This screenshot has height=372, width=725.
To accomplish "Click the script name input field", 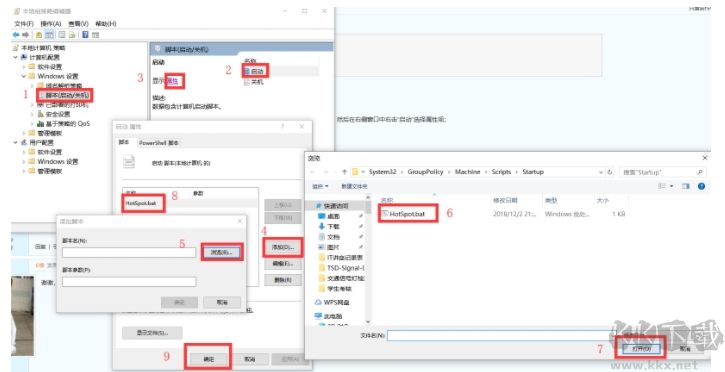I will [129, 253].
